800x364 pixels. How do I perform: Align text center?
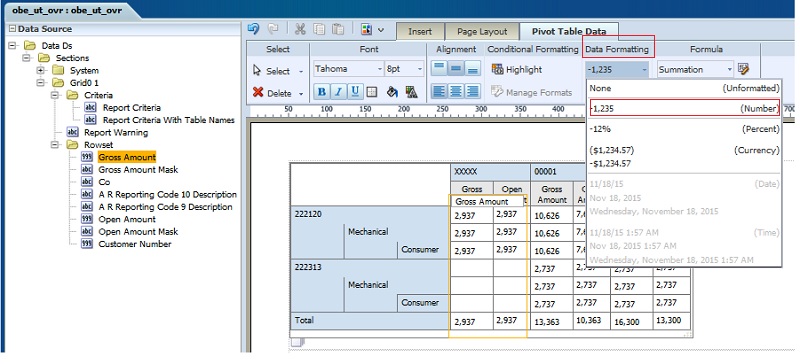456,91
